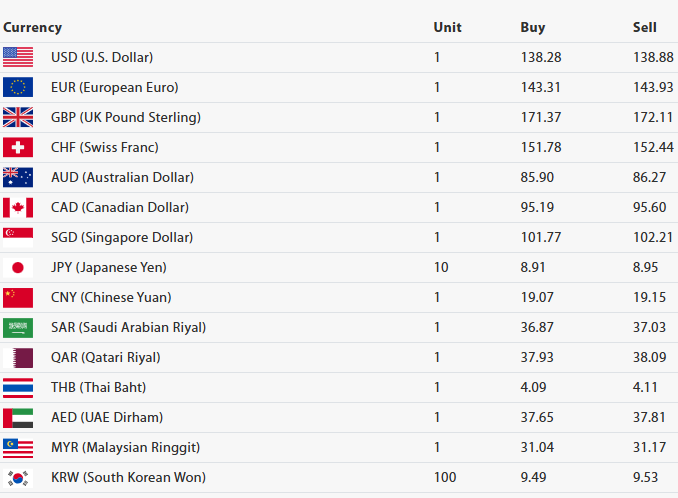Click the European Union flag icon
The height and width of the screenshot is (498, 678).
click(18, 88)
